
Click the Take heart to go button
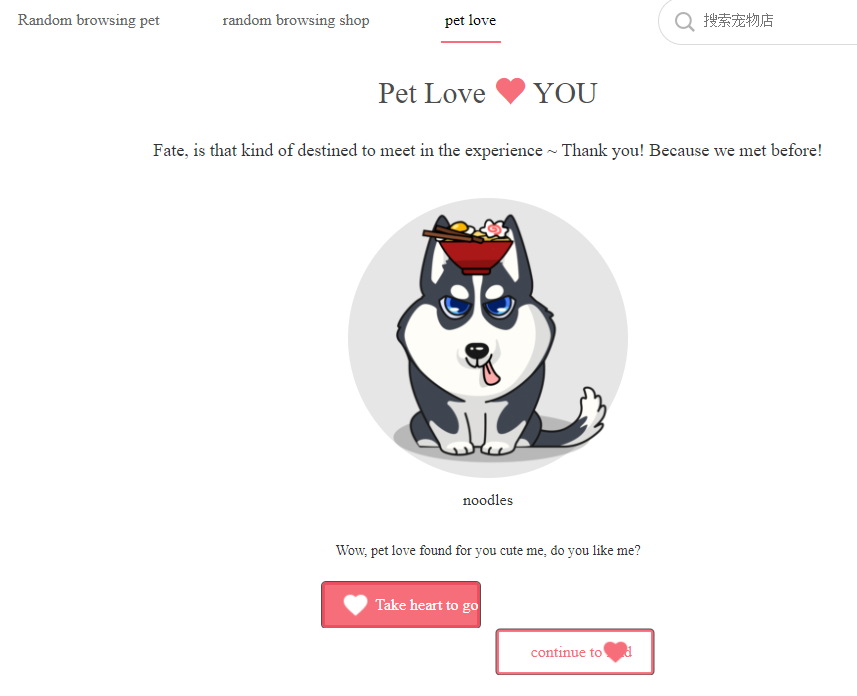coord(401,605)
